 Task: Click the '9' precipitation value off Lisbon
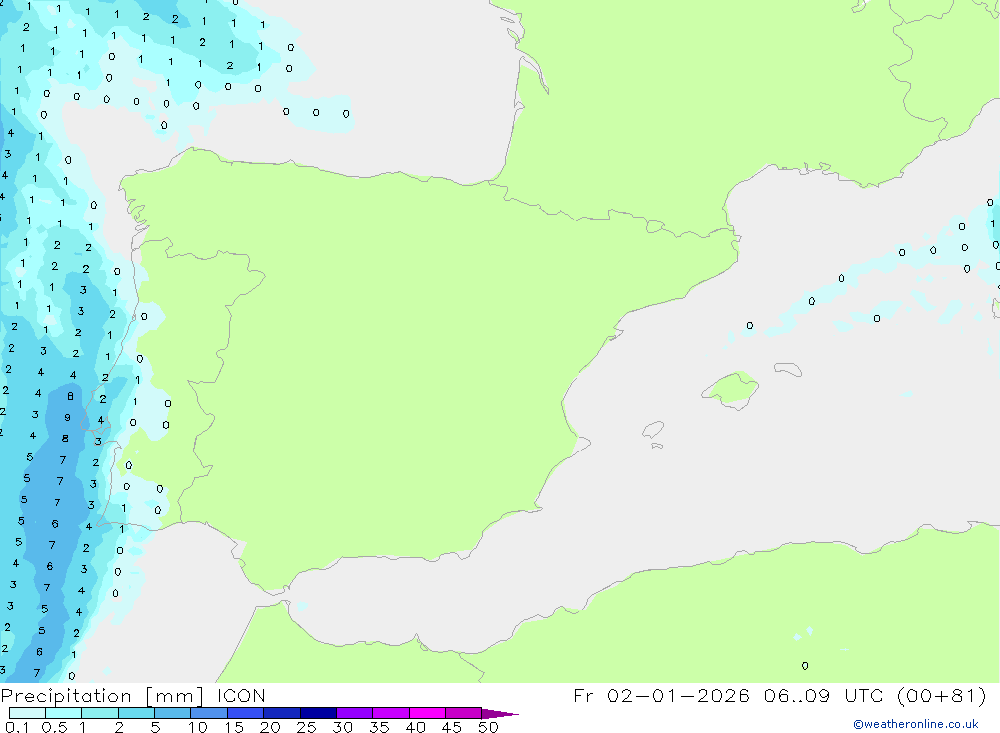click(67, 418)
